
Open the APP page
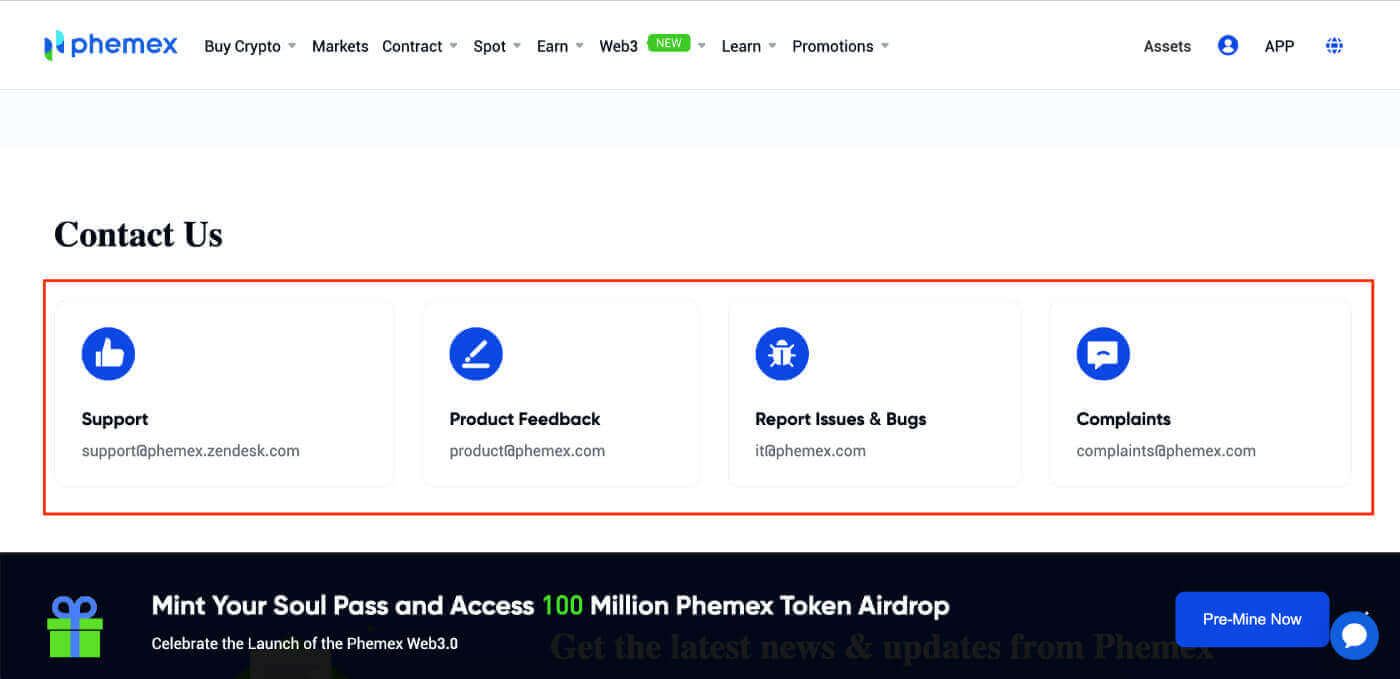pyautogui.click(x=1279, y=46)
